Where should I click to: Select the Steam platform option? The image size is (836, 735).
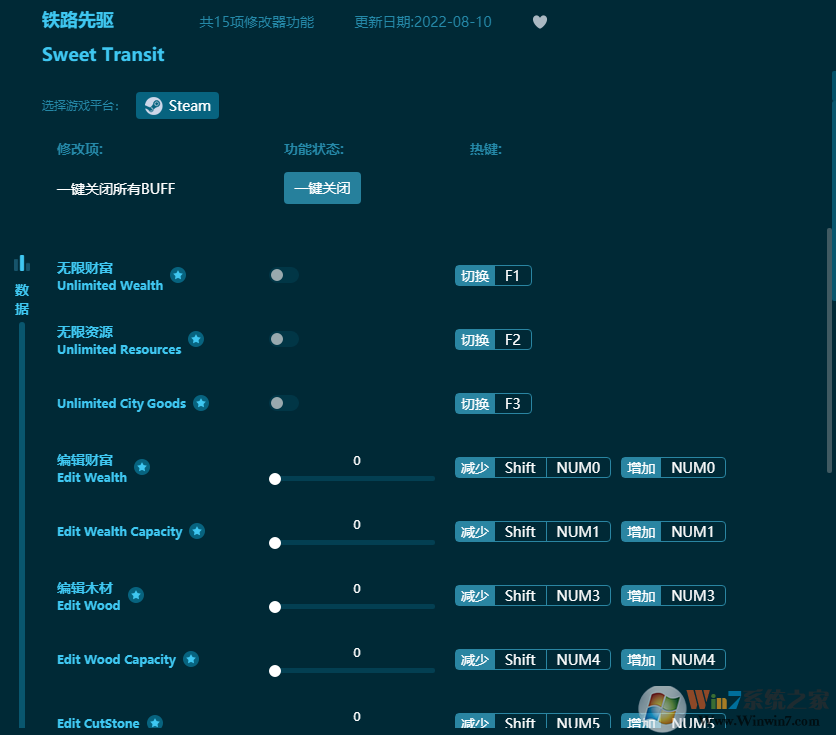(177, 105)
